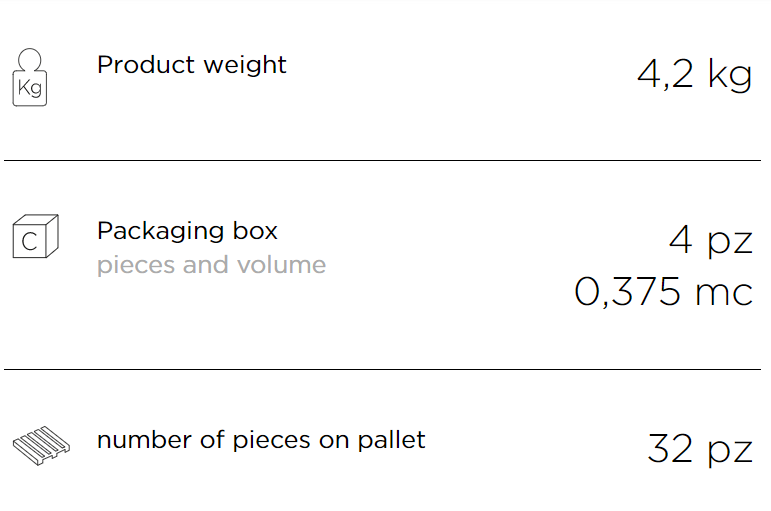Click divider line below Packaging box row
The height and width of the screenshot is (511, 771).
pyautogui.click(x=383, y=369)
